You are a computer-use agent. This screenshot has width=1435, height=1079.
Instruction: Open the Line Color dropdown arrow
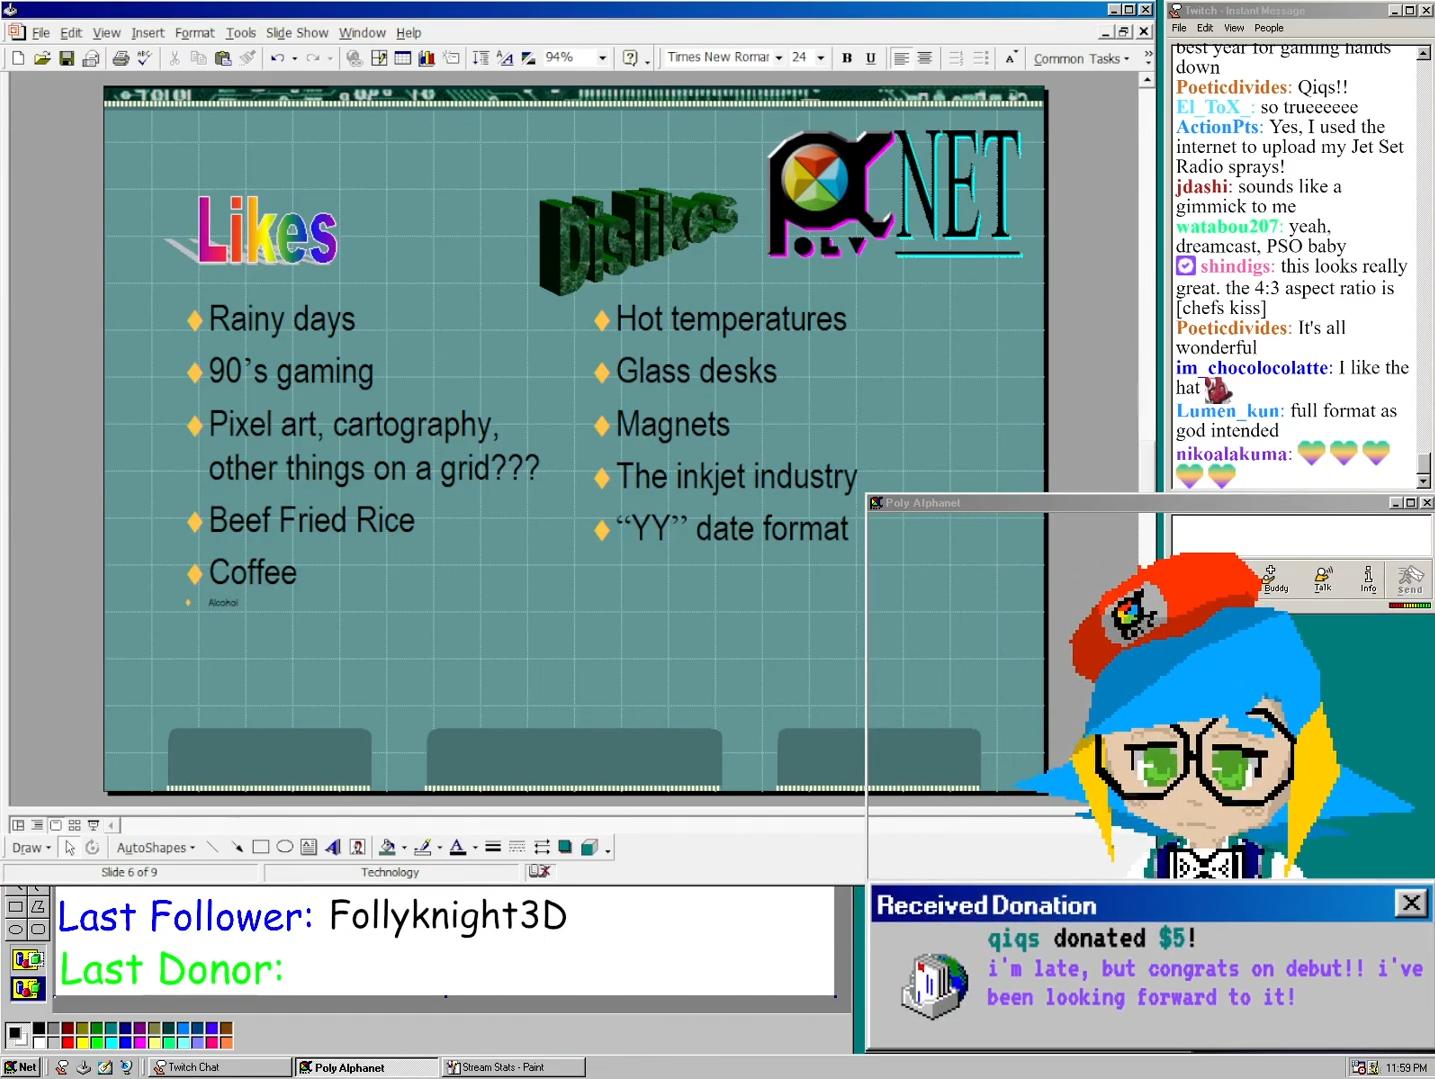(440, 848)
